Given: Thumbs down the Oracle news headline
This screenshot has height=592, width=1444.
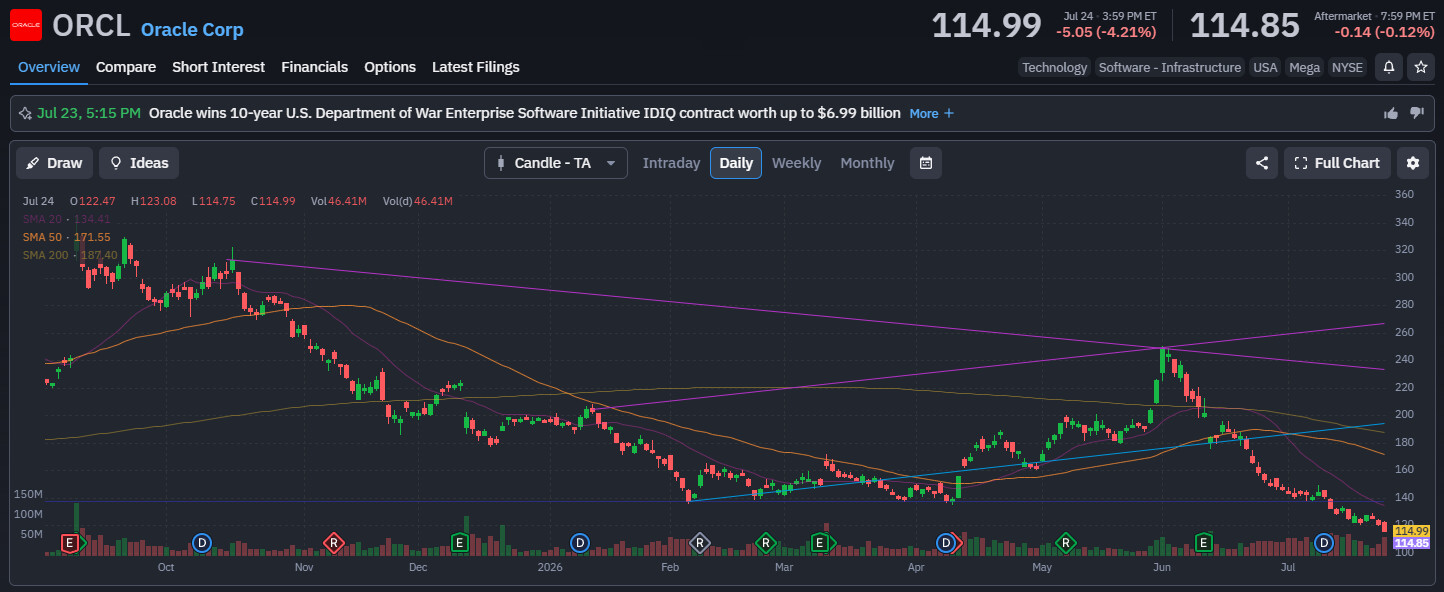Looking at the screenshot, I should (x=1417, y=113).
